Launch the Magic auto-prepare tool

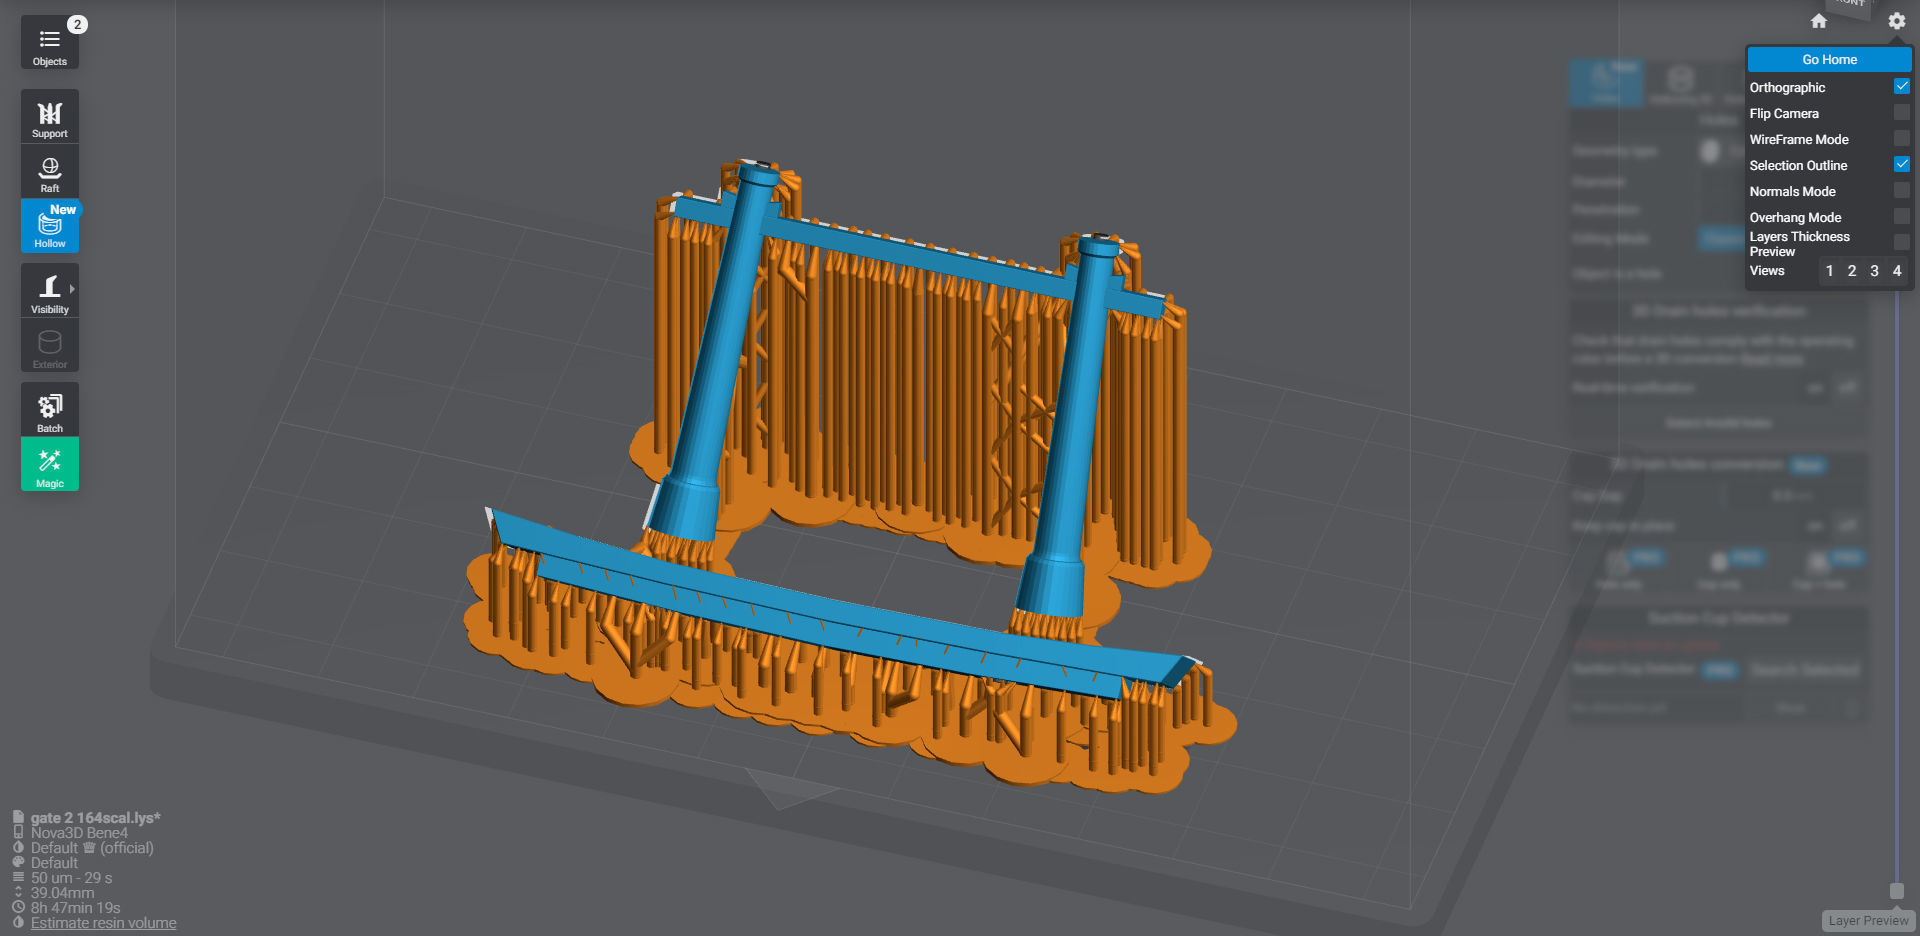(x=49, y=465)
